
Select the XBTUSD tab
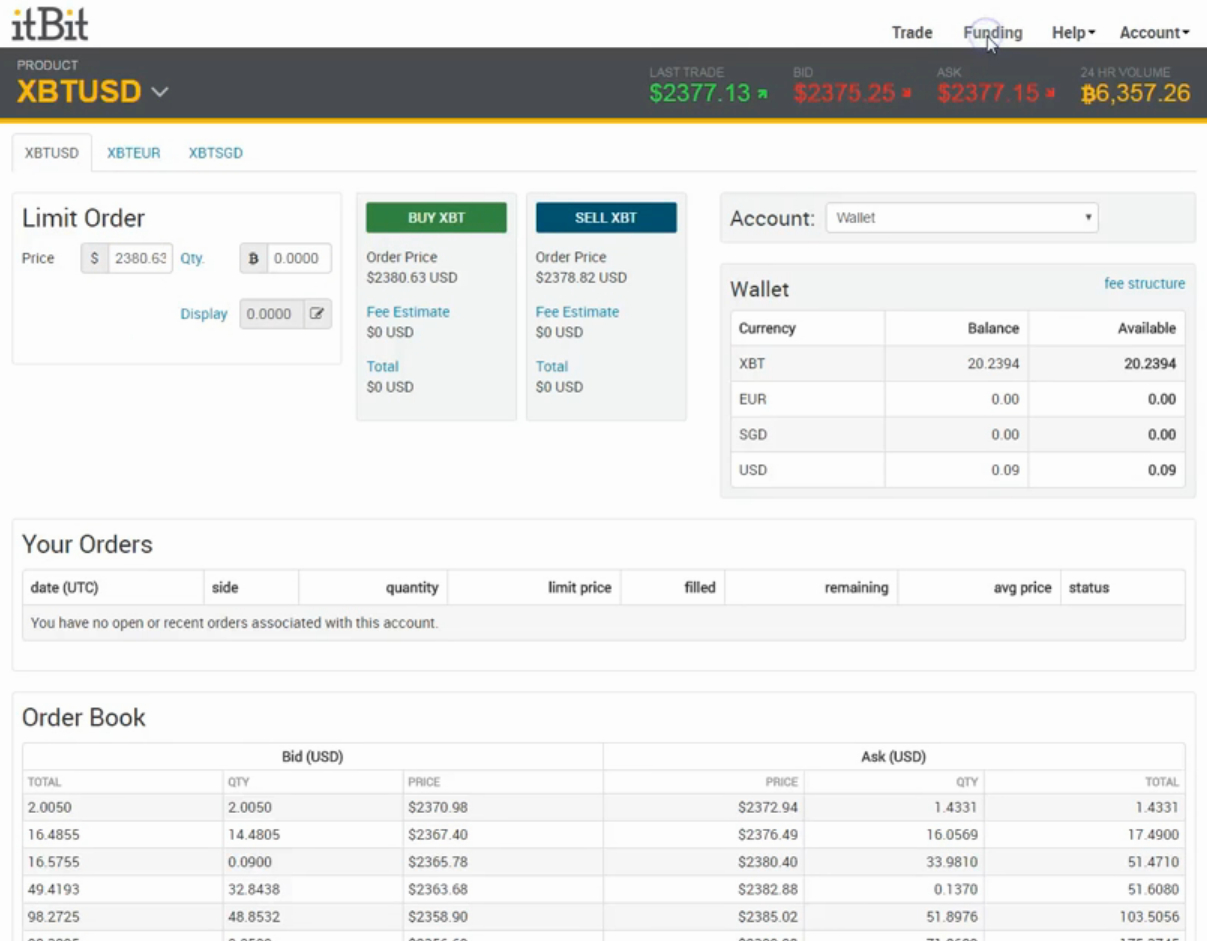[52, 153]
